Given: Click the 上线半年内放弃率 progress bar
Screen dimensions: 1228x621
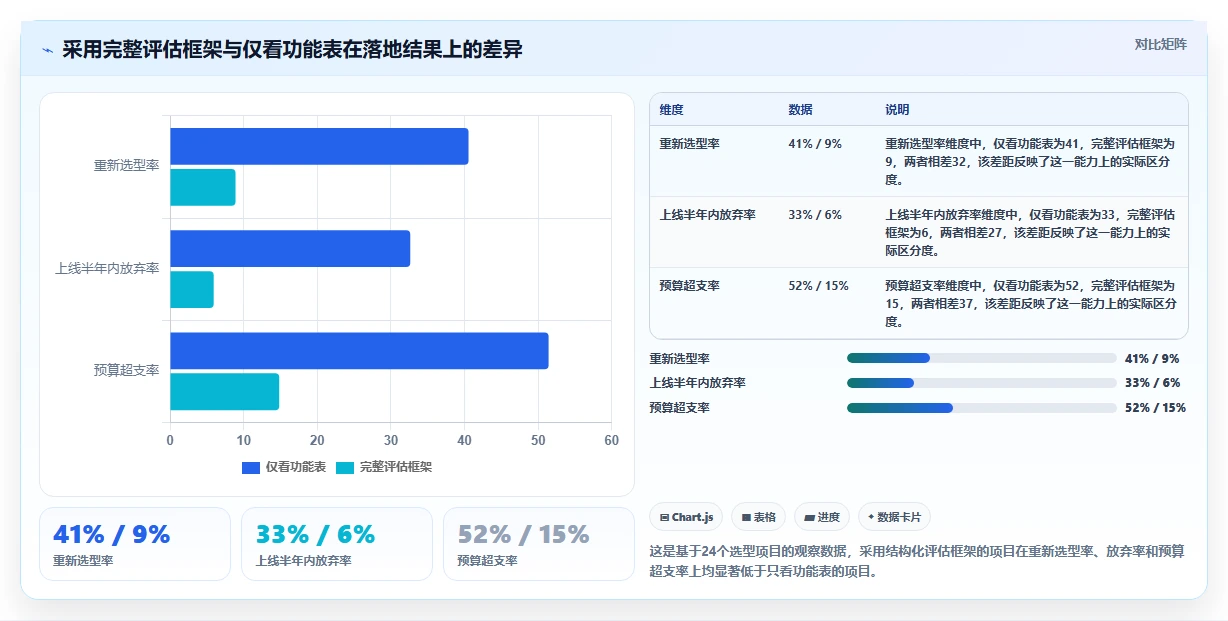Looking at the screenshot, I should (982, 383).
